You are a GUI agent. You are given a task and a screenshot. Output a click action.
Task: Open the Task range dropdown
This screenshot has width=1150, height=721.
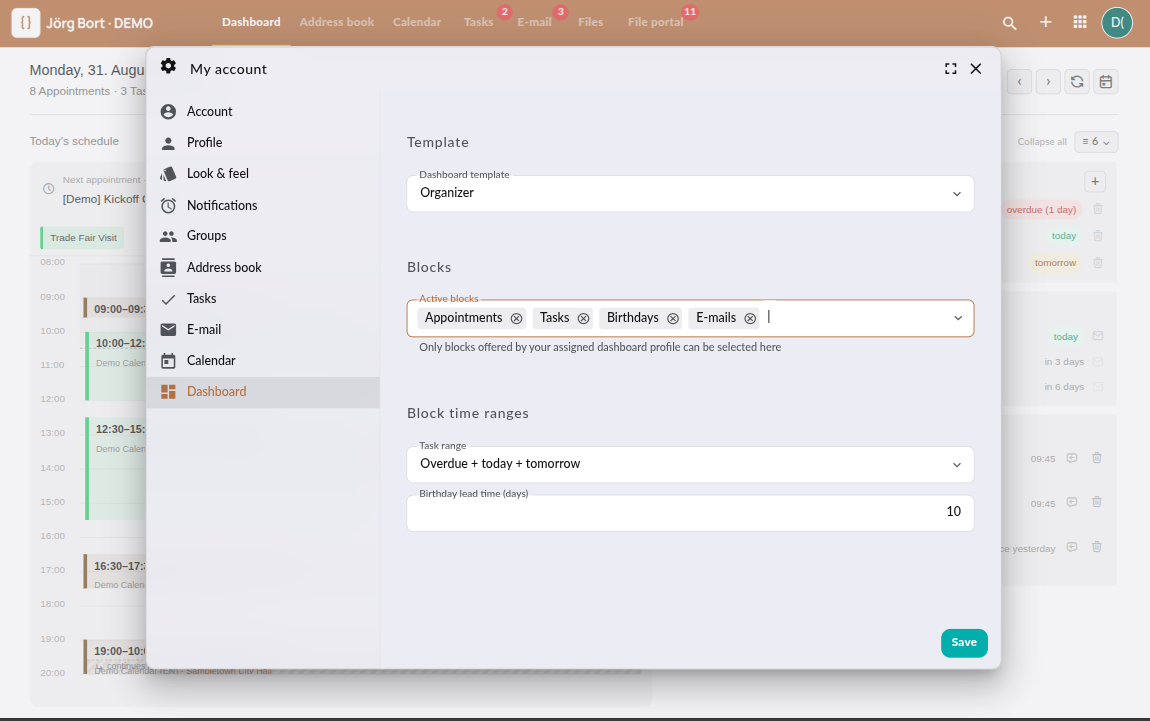[690, 464]
